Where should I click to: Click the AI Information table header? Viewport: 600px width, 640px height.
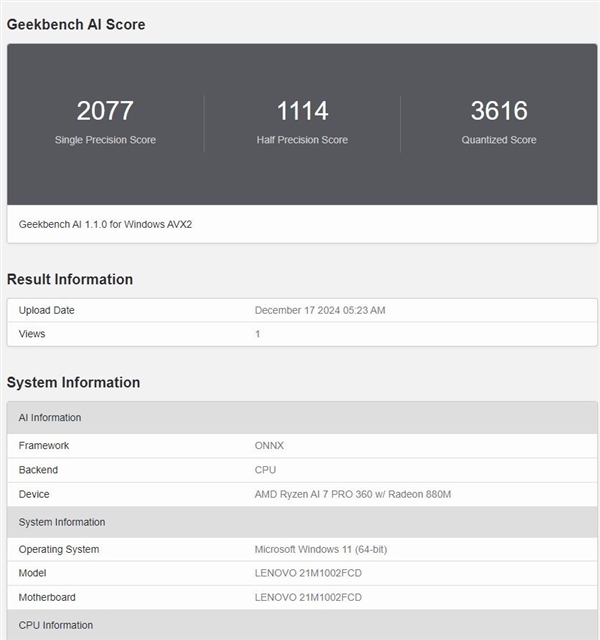pos(50,418)
